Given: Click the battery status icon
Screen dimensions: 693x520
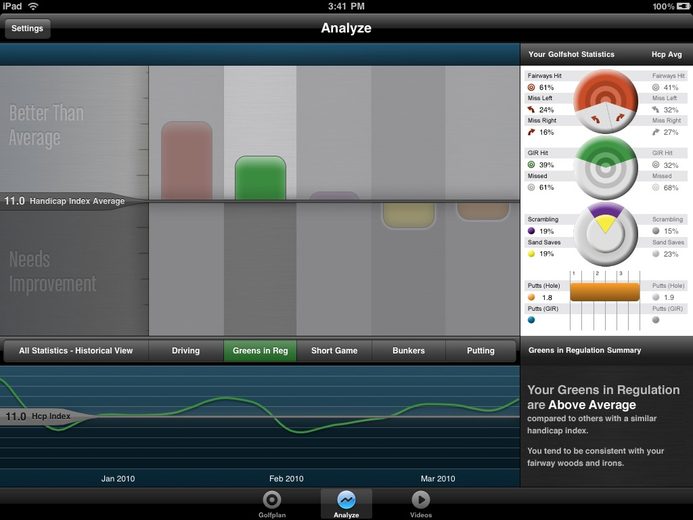Looking at the screenshot, I should coord(683,6).
